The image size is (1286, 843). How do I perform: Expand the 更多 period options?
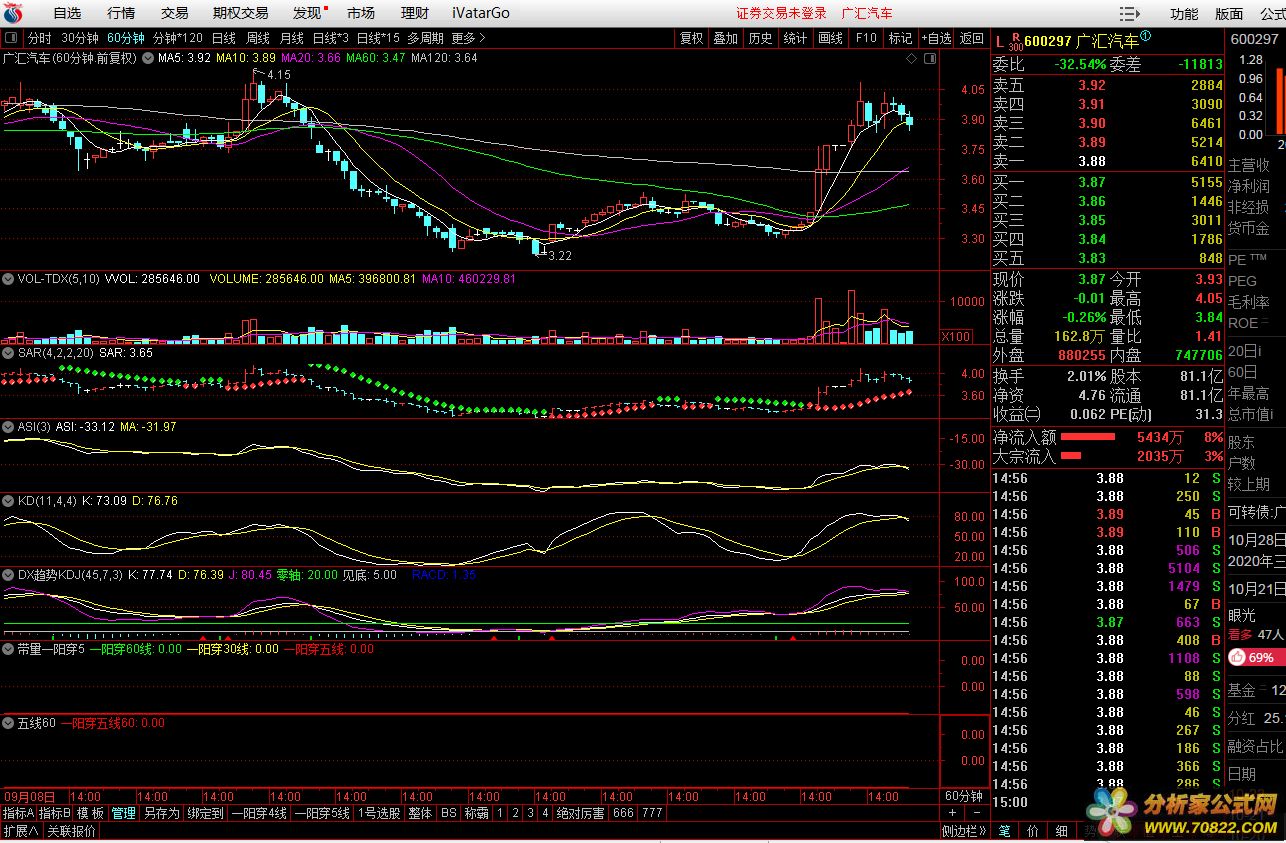click(x=468, y=38)
